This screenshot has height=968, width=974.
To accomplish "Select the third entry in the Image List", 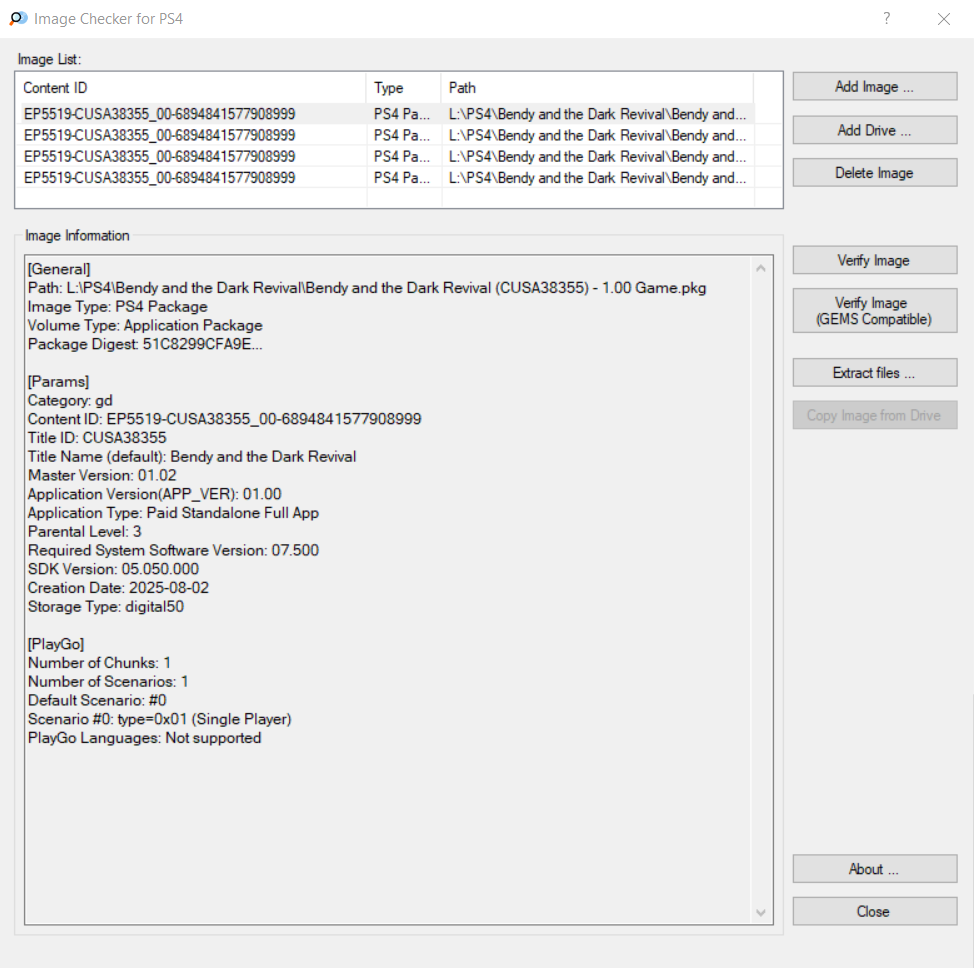I will pyautogui.click(x=160, y=156).
